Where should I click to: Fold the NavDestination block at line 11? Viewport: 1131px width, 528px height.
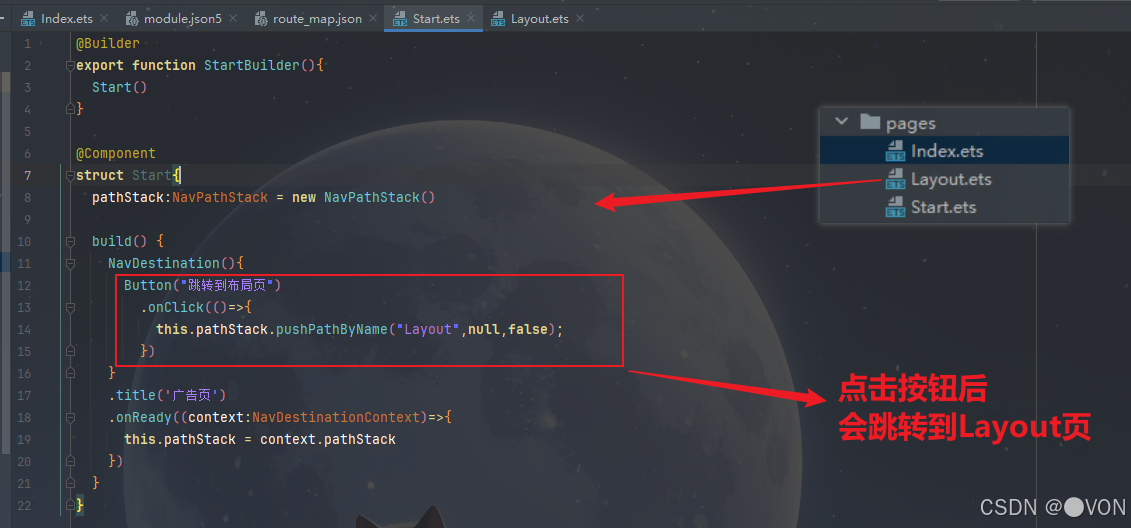[70, 264]
